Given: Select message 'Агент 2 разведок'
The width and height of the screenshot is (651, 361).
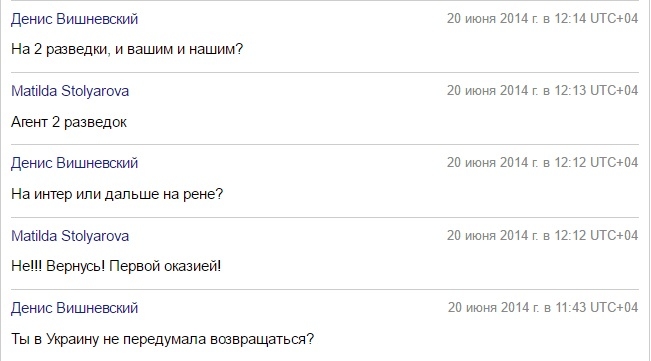Looking at the screenshot, I should pyautogui.click(x=69, y=122).
